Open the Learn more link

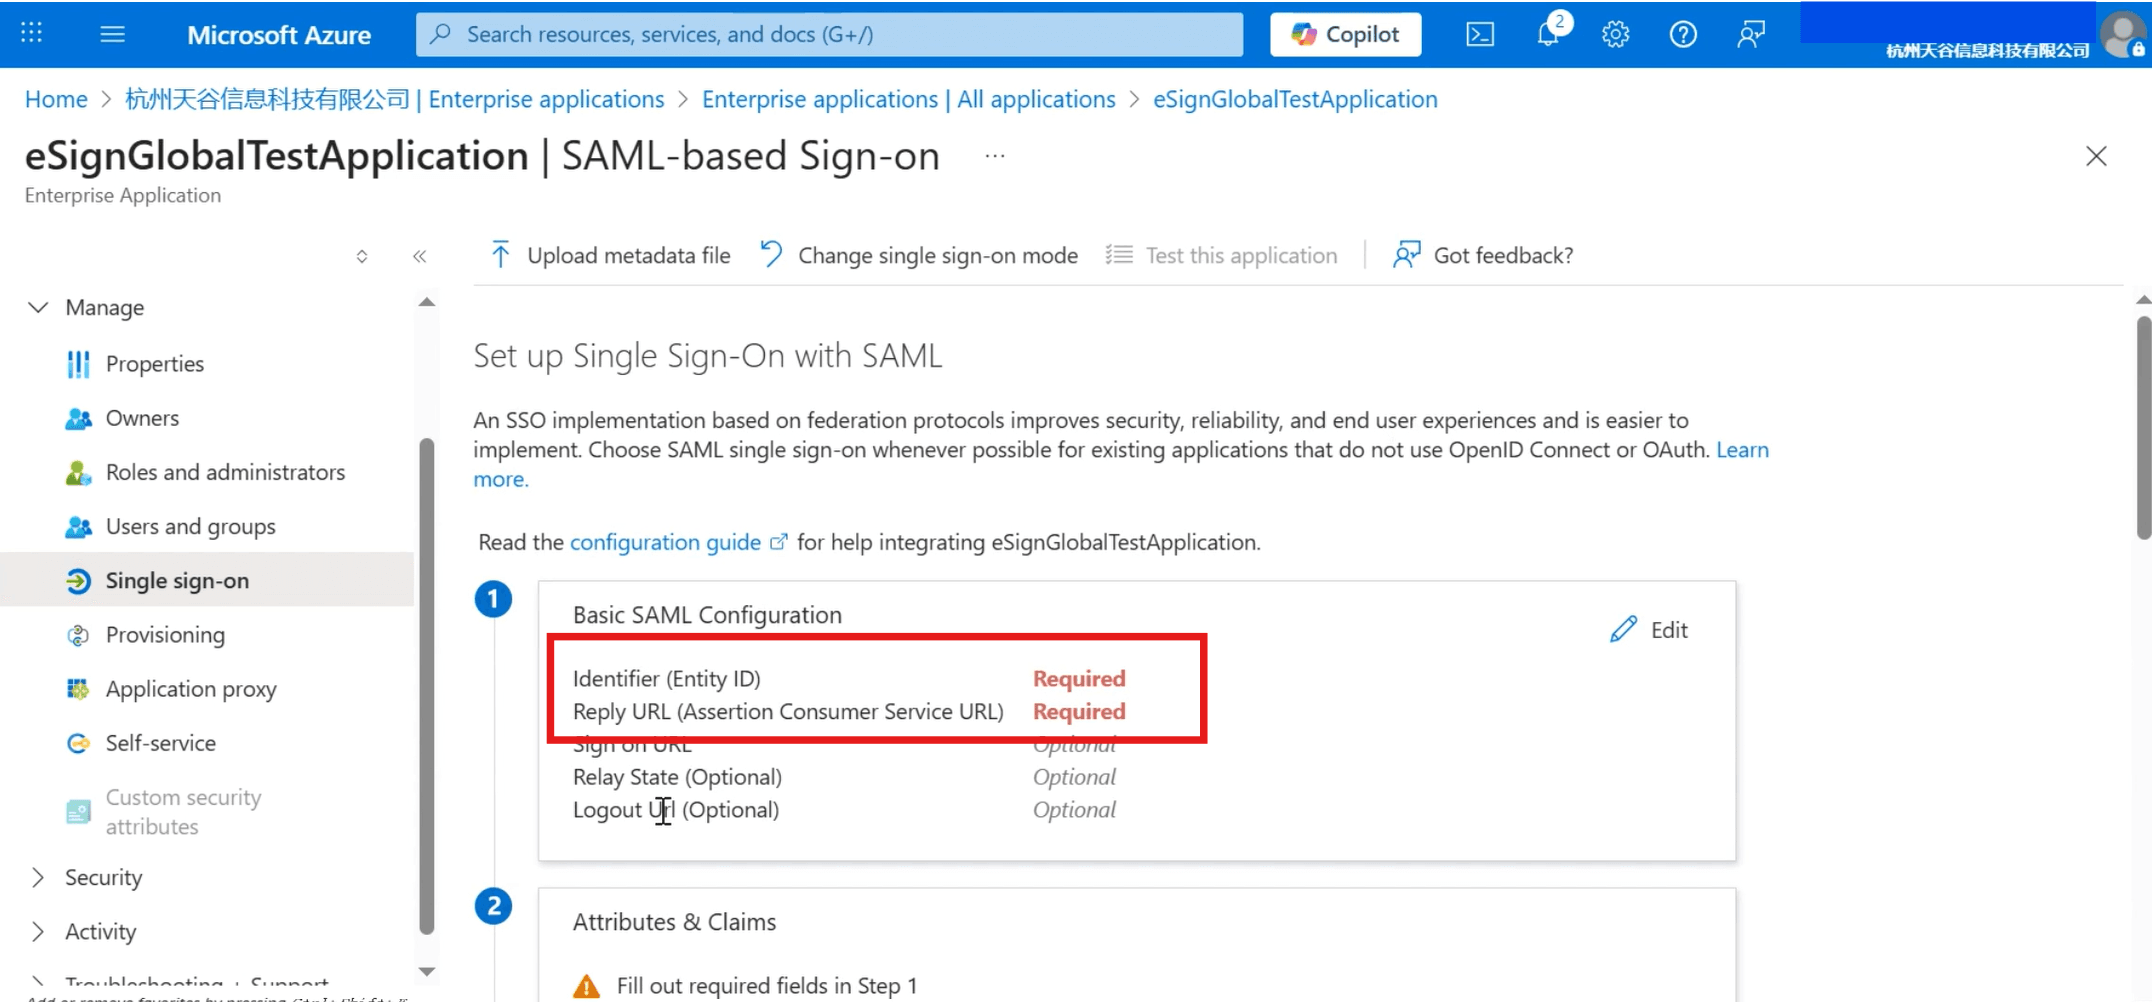[x=1742, y=450]
